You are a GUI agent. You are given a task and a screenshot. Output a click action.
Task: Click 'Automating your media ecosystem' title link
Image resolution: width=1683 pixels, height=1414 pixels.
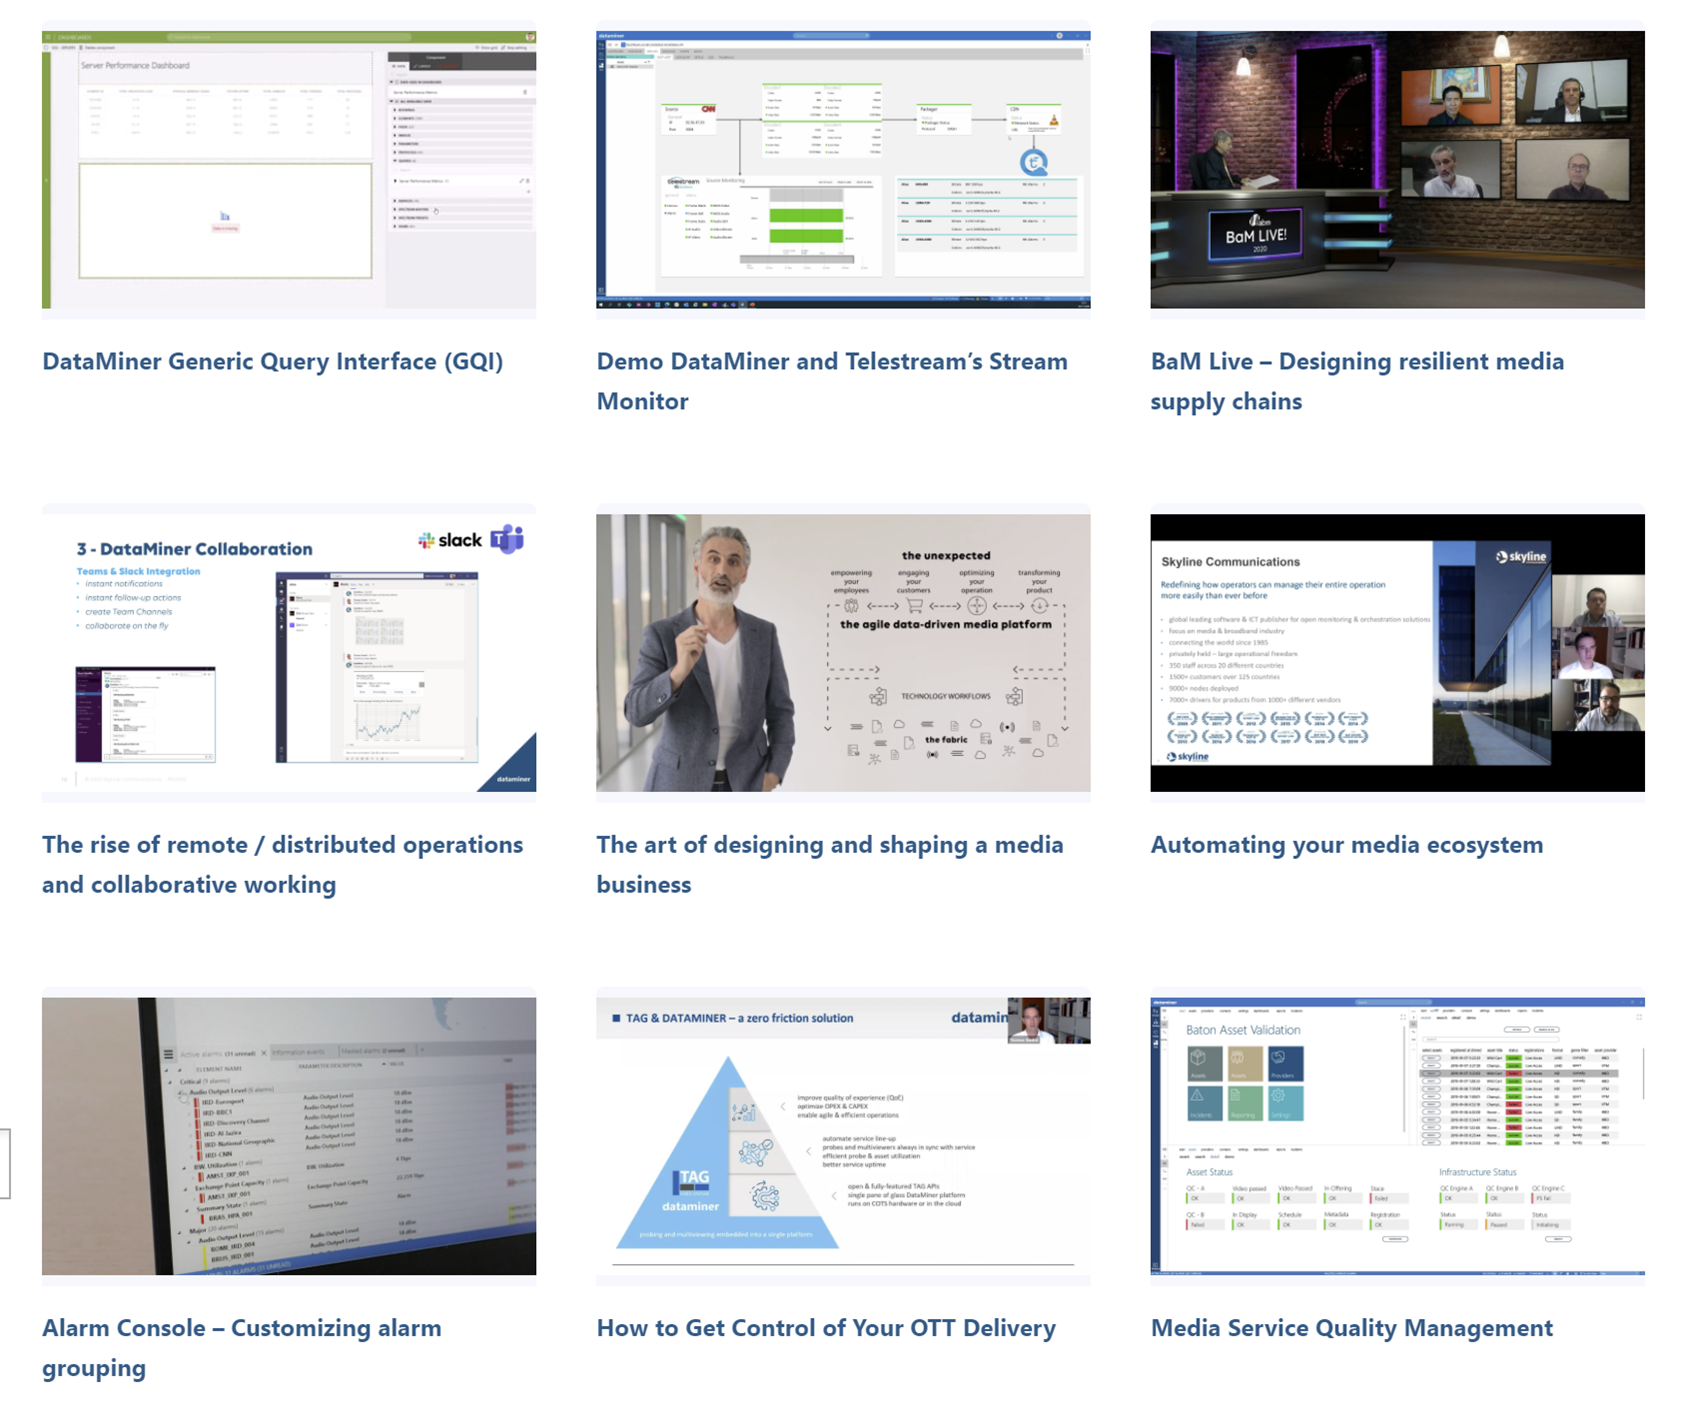pos(1347,845)
